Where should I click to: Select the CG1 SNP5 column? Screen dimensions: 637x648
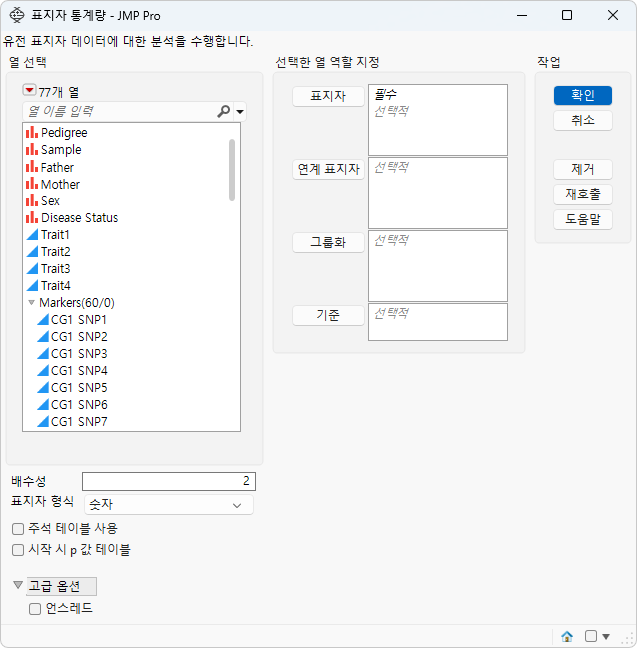click(x=79, y=388)
